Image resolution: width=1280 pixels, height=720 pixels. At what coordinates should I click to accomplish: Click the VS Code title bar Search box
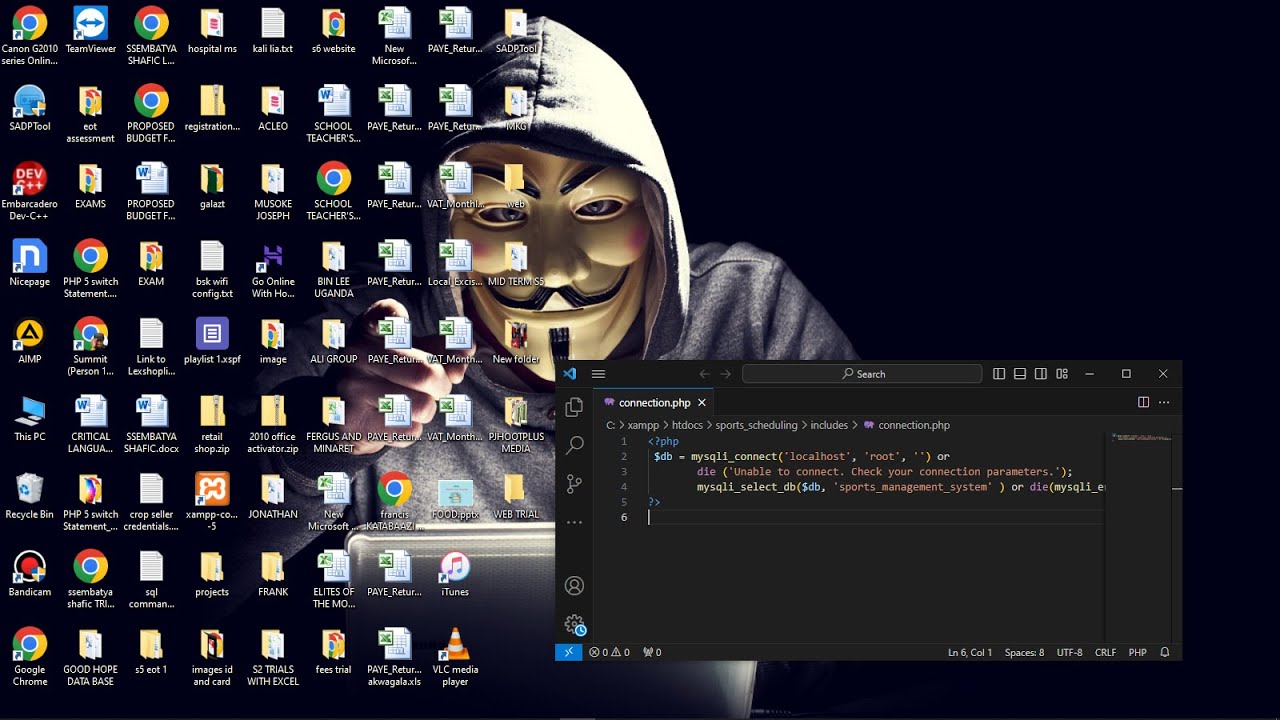point(862,374)
